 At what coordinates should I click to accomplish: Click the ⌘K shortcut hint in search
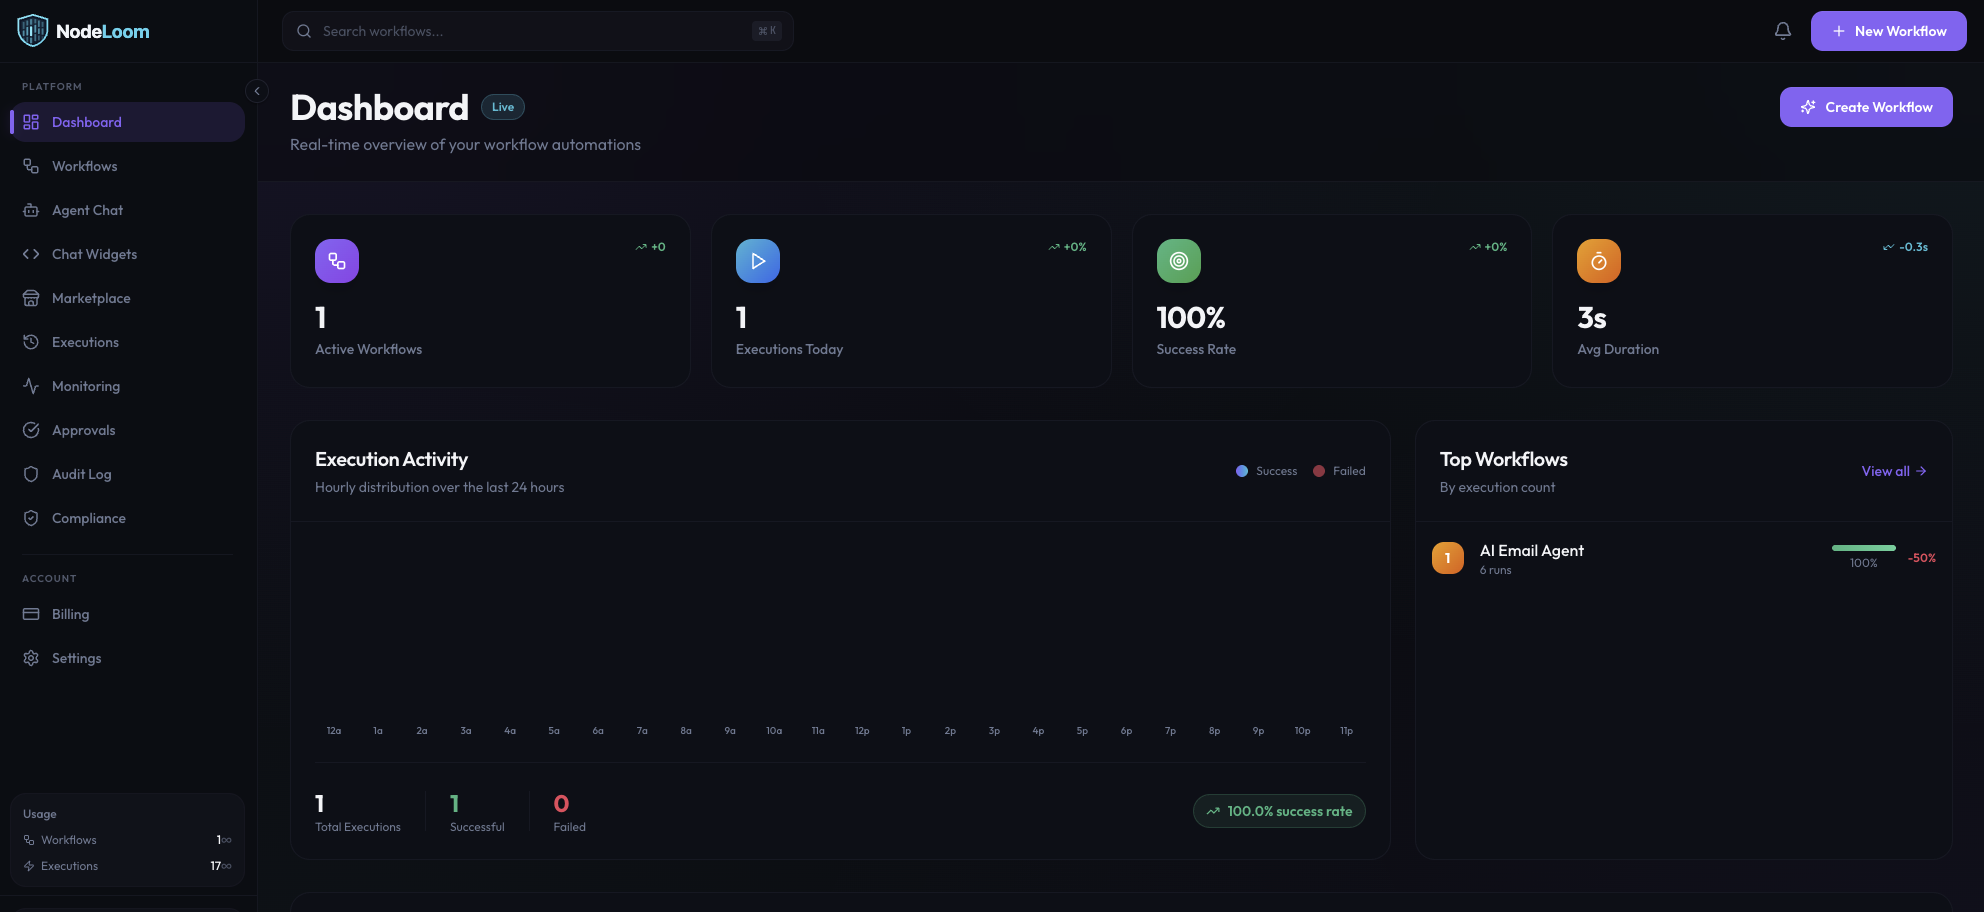click(767, 31)
